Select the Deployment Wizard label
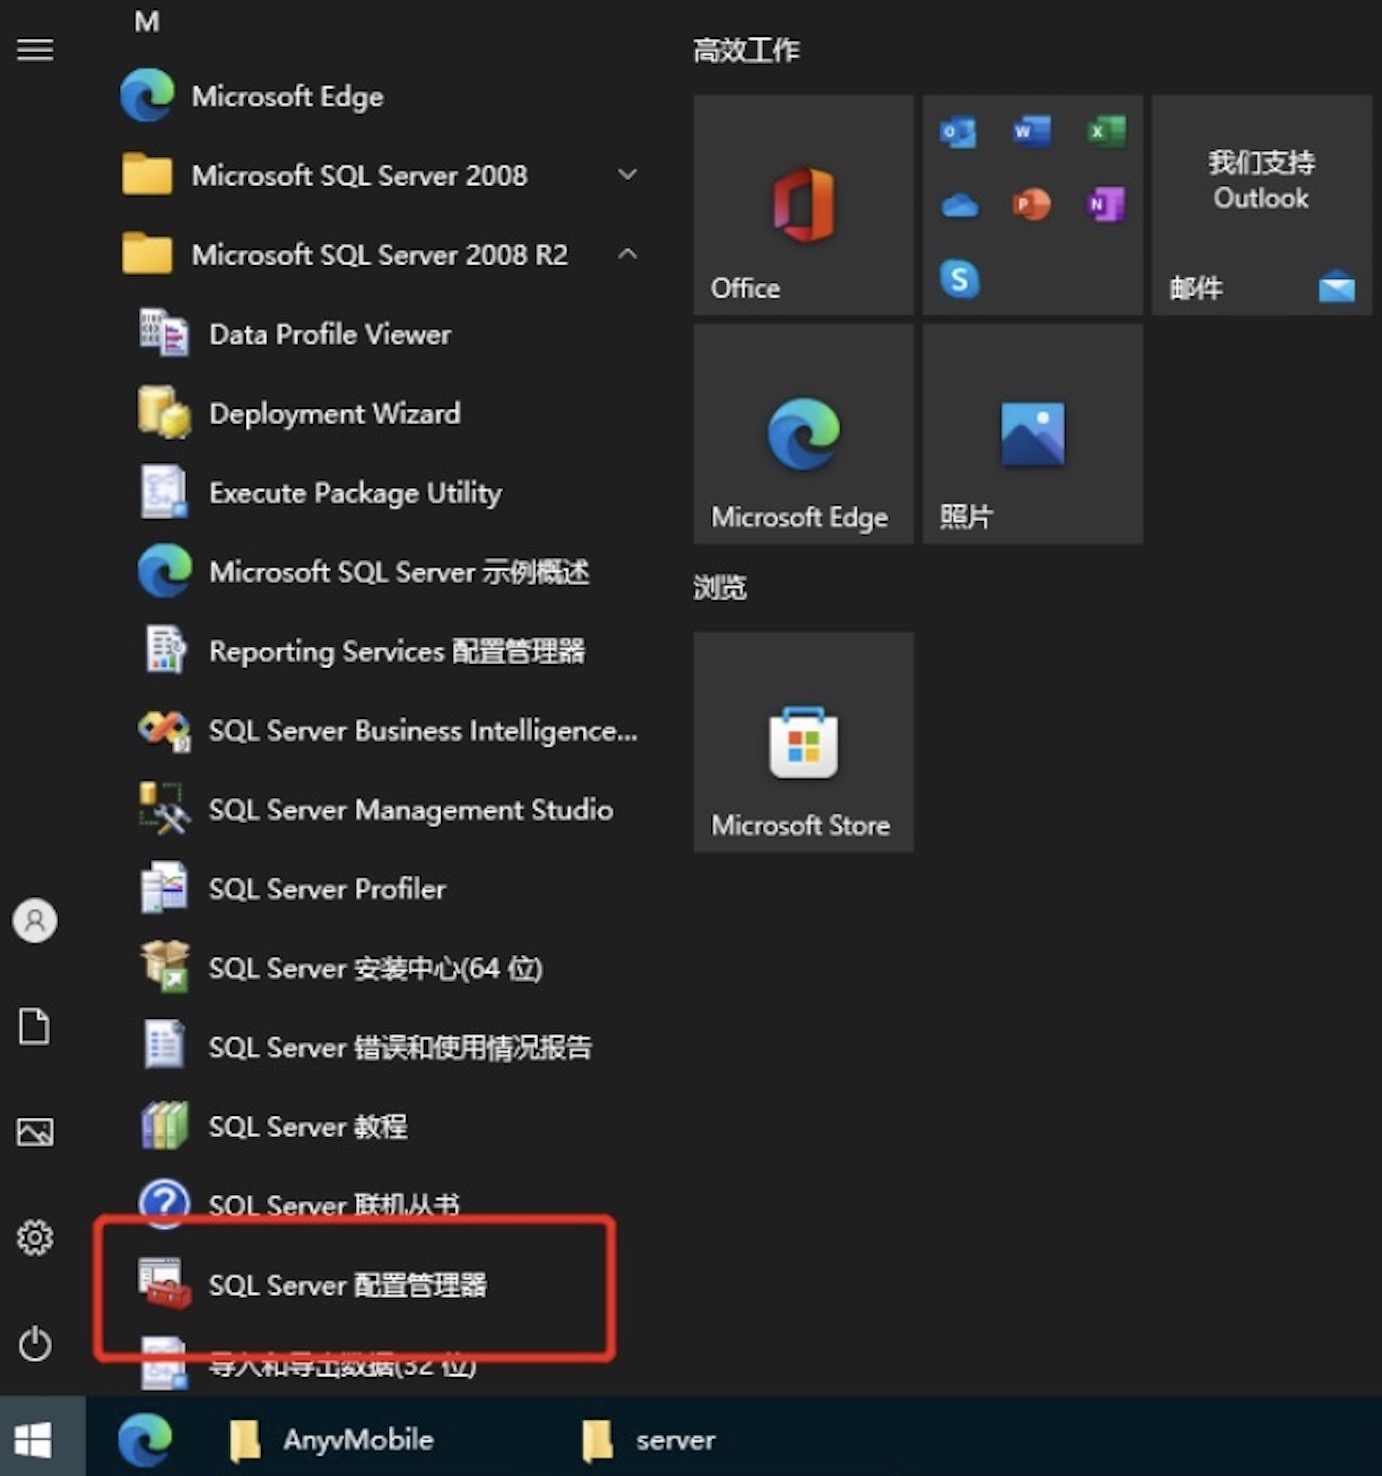 335,413
